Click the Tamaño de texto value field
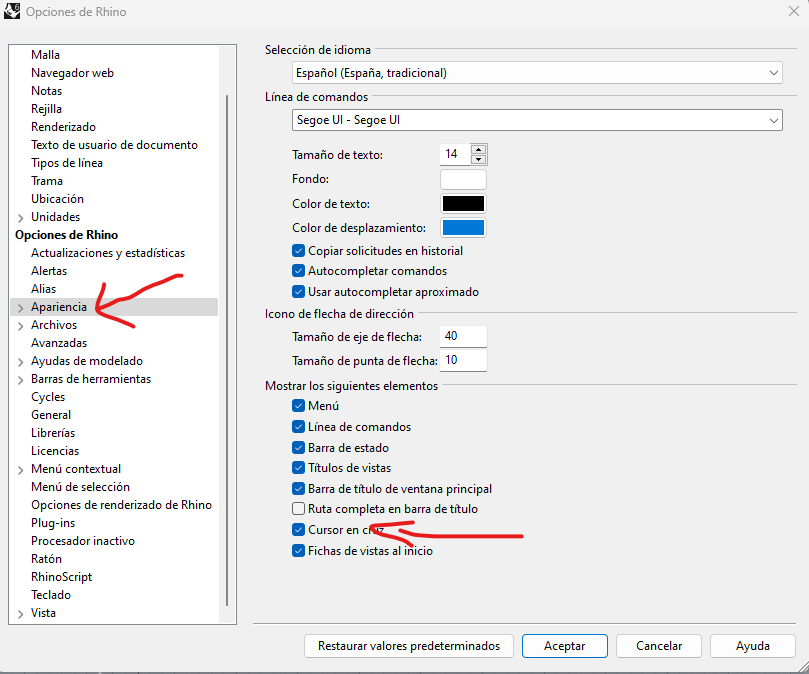The image size is (809, 674). 456,154
